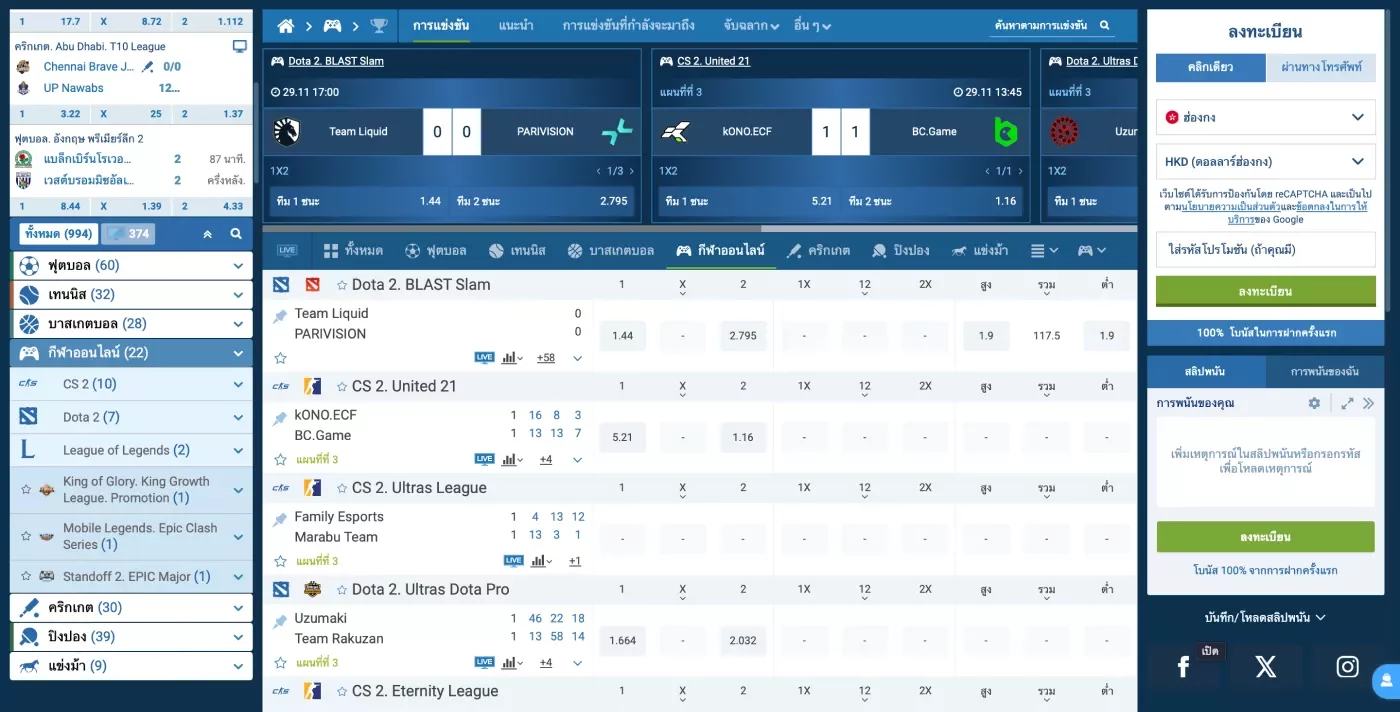Pin the kONO.ECF vs BC.Game match
1400x712 pixels.
(280, 419)
